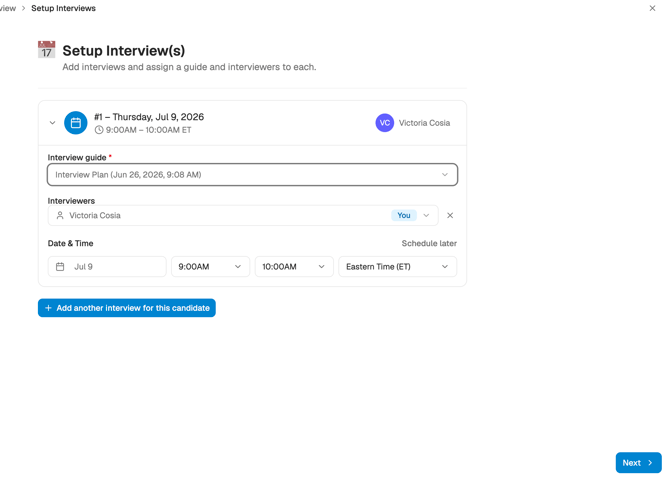670x479 pixels.
Task: Click the arrow chevron on the Next button
Action: 650,463
